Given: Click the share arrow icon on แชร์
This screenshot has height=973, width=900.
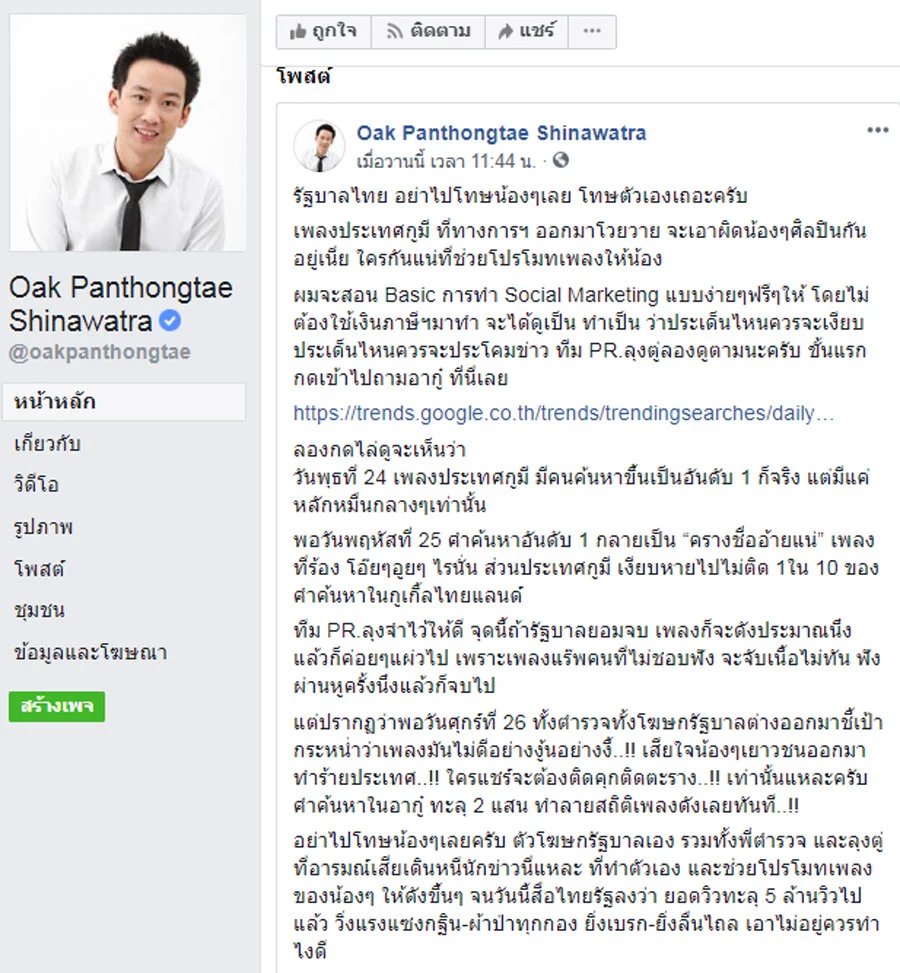Looking at the screenshot, I should 506,31.
